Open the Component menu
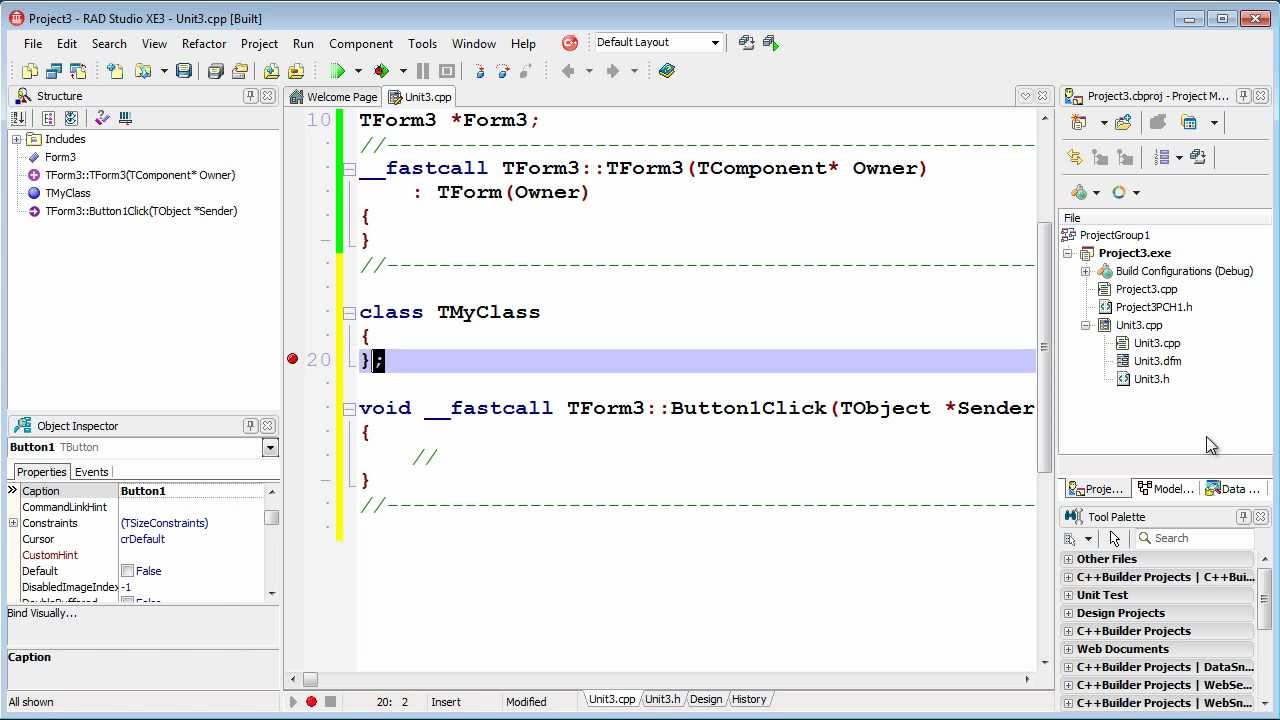This screenshot has height=720, width=1280. pos(361,43)
